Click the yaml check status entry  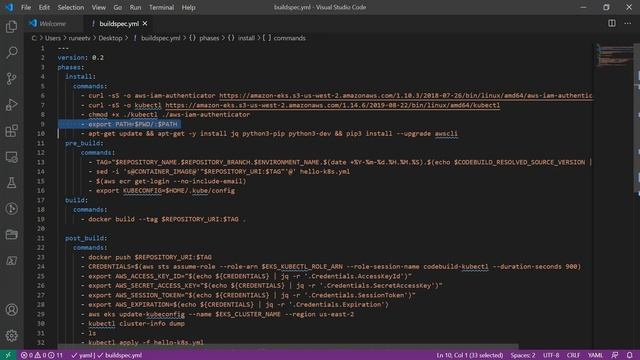coord(82,355)
